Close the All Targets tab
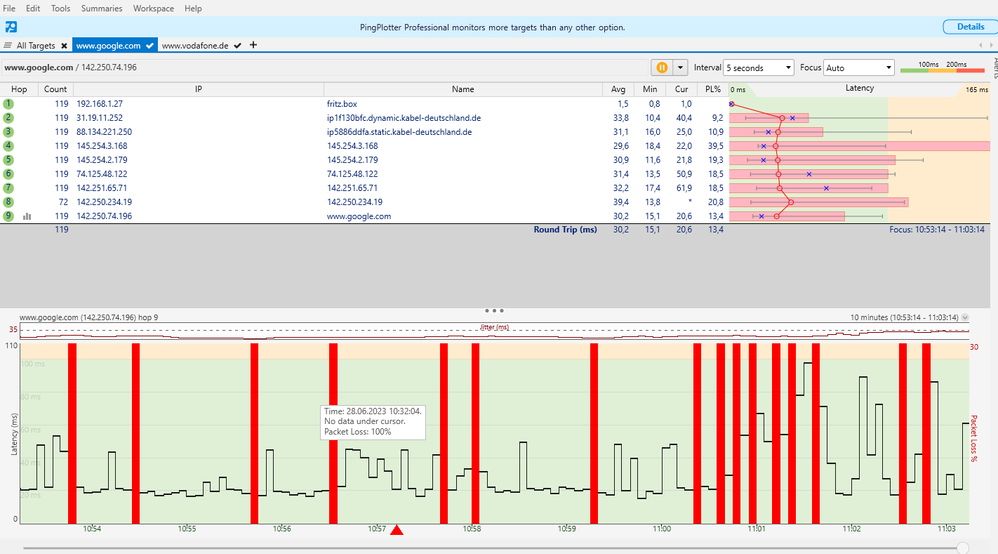 point(64,46)
